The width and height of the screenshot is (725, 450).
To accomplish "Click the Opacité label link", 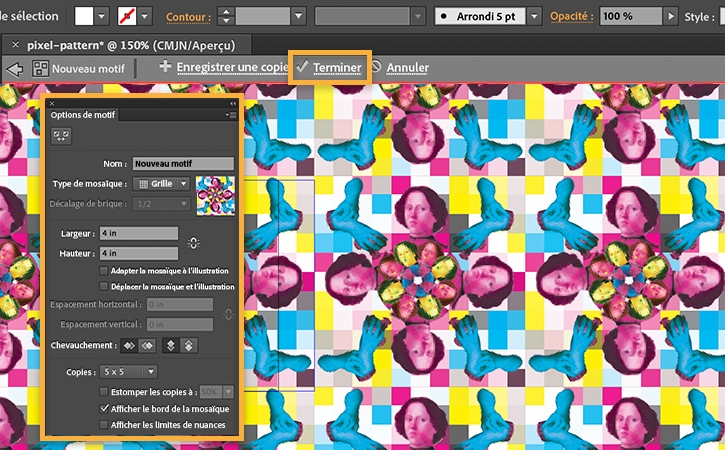I will point(571,16).
